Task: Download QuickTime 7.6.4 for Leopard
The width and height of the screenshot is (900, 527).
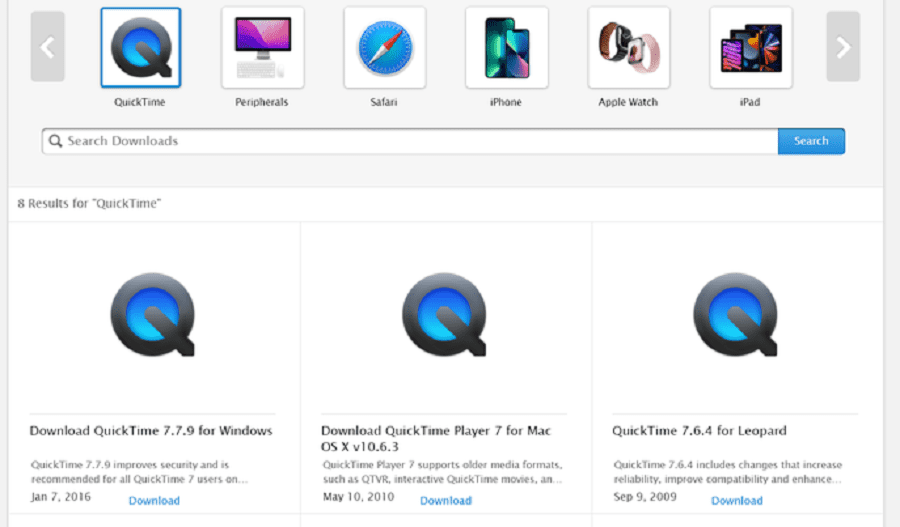Action: 736,501
